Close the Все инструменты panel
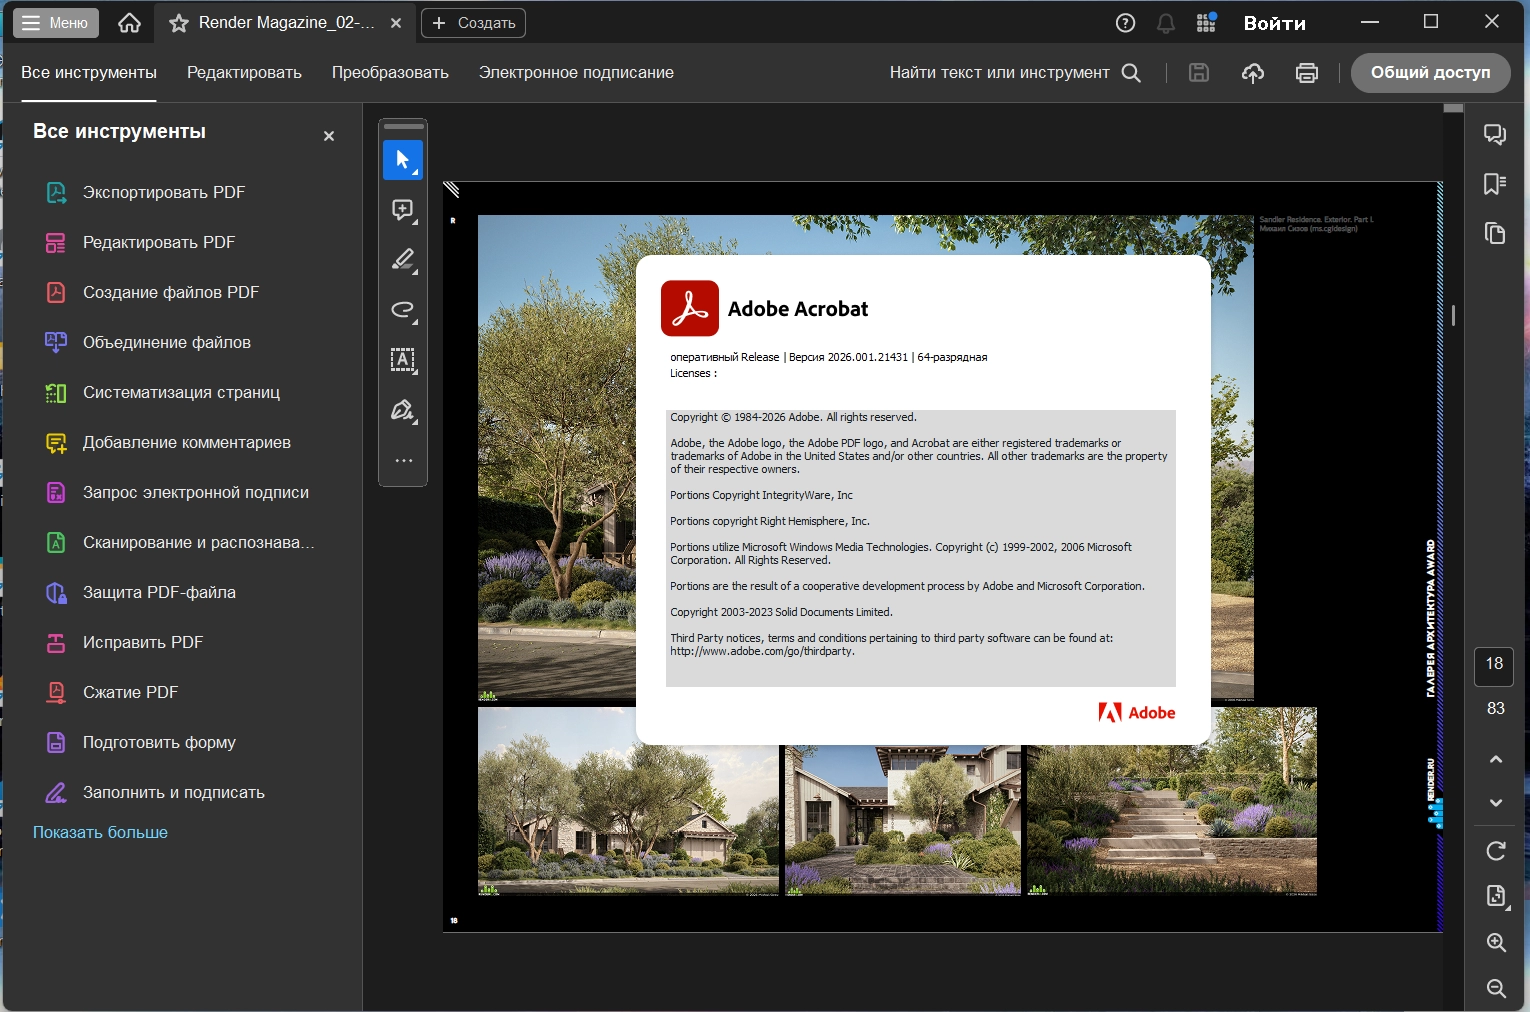 [x=329, y=136]
